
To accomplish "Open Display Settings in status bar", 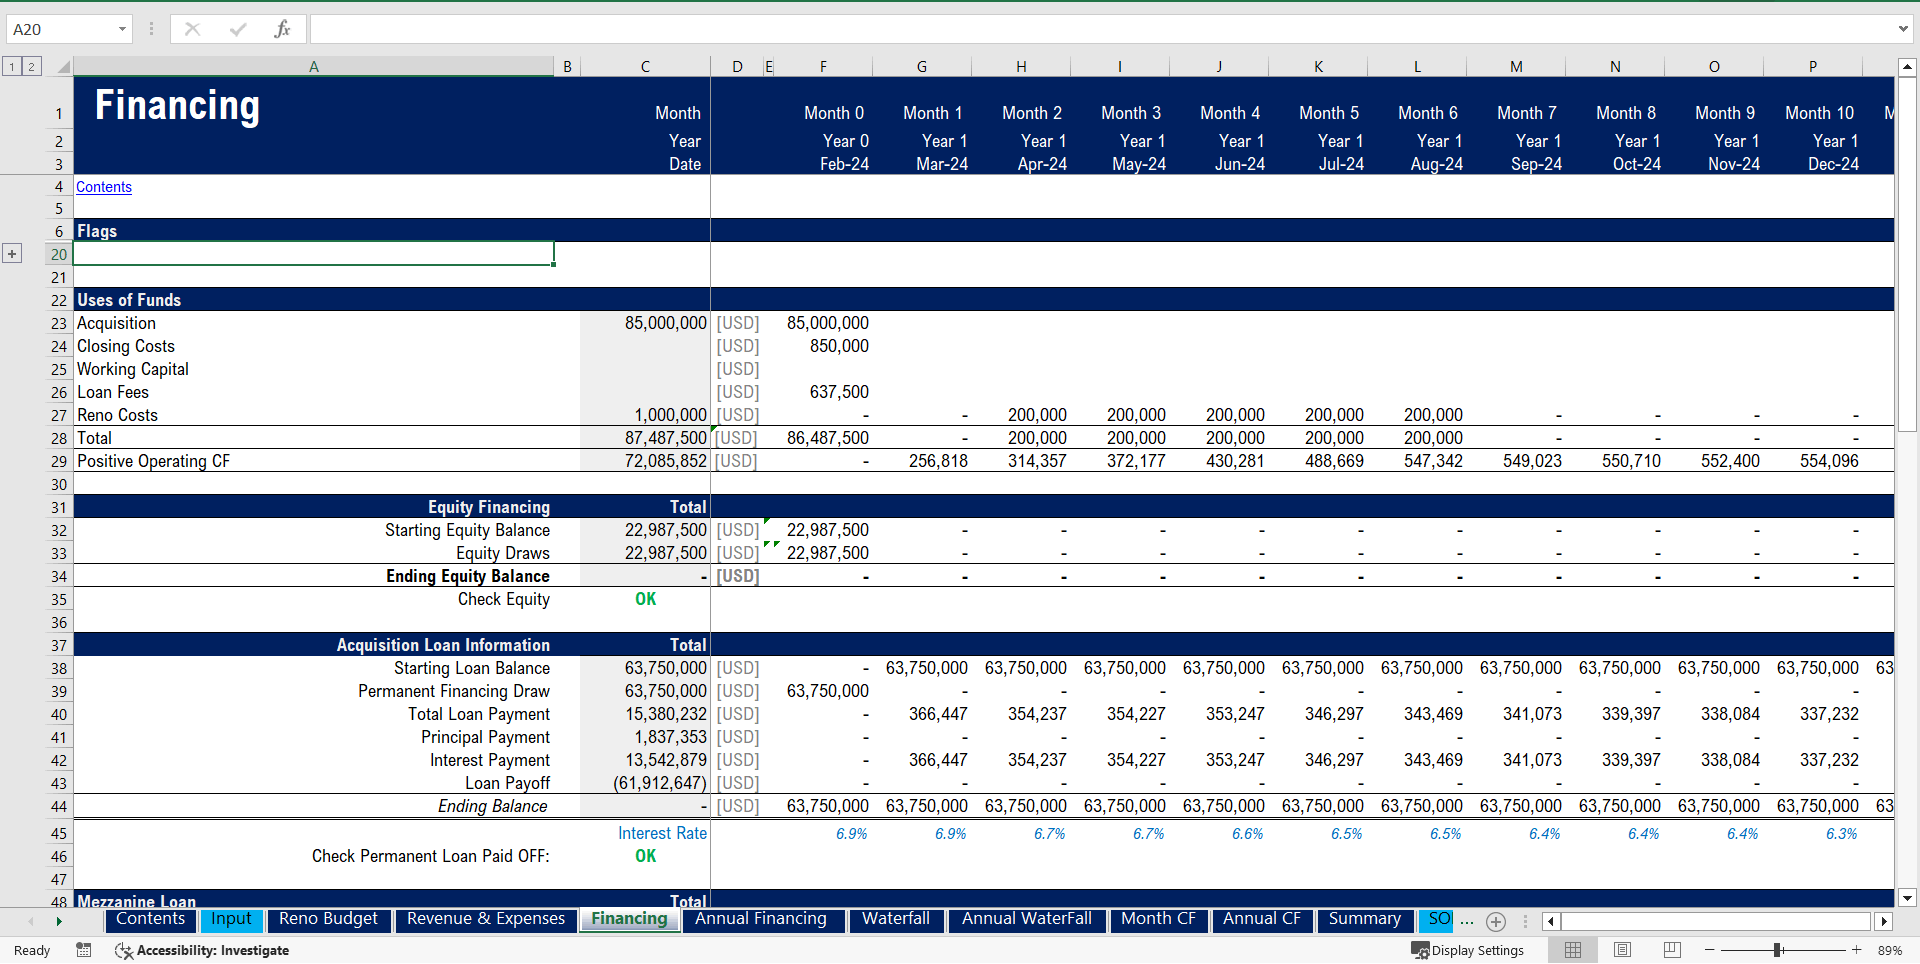I will (x=1468, y=950).
